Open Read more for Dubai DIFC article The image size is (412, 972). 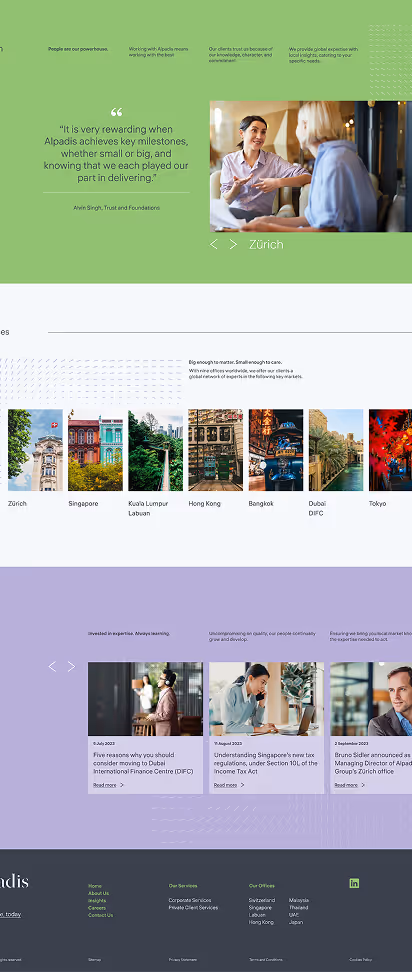pos(105,785)
